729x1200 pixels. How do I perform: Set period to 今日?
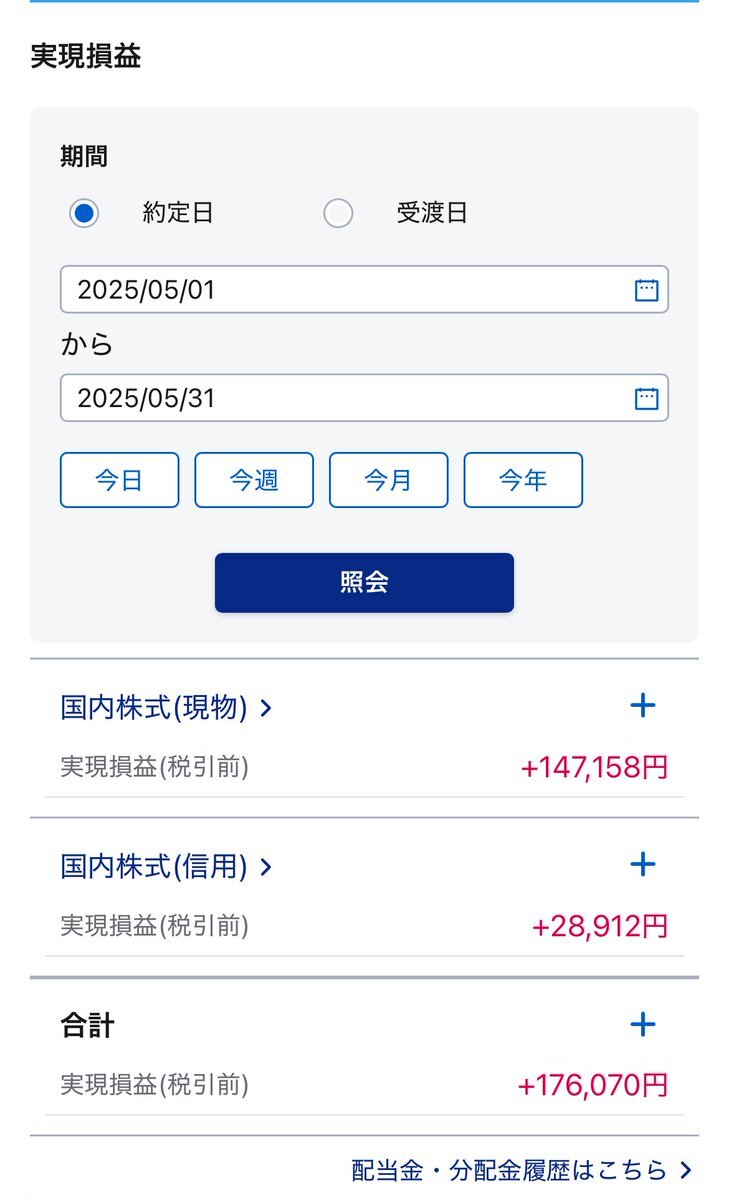[x=119, y=480]
